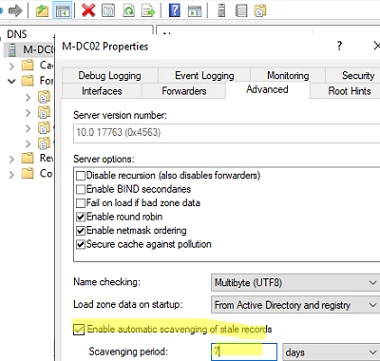This screenshot has width=380, height=361.
Task: Click the gray record sheet toolbar icon
Action: pos(241,11)
